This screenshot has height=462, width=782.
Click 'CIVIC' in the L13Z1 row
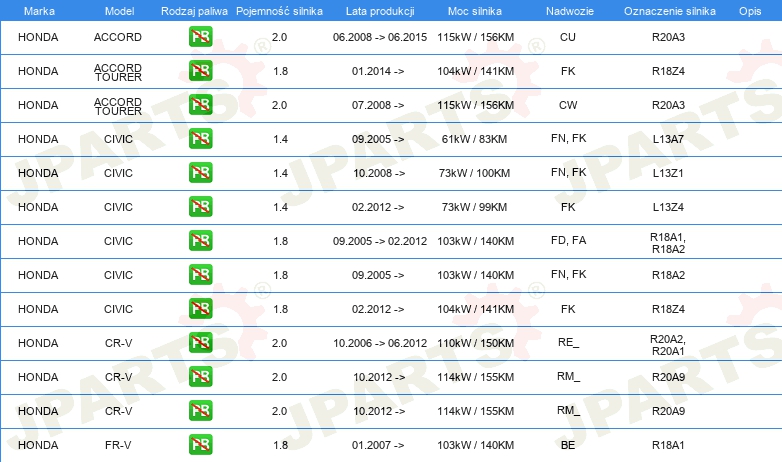(118, 173)
